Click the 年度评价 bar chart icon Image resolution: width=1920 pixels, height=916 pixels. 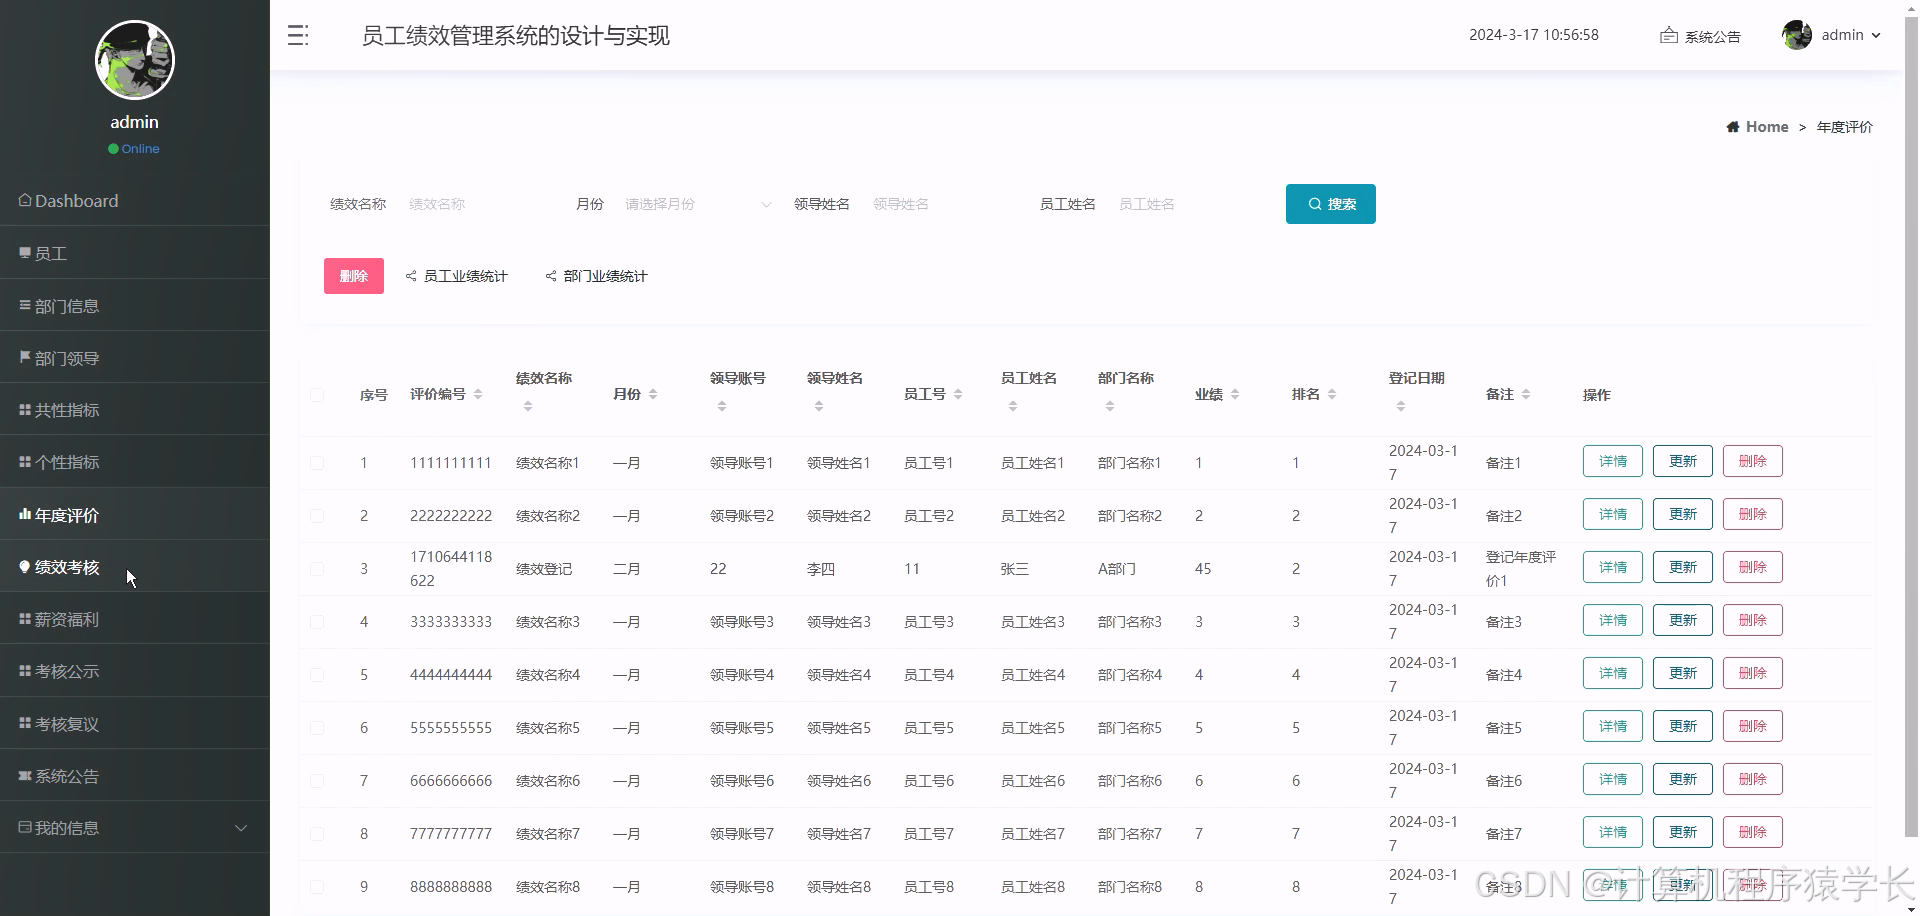pos(25,514)
